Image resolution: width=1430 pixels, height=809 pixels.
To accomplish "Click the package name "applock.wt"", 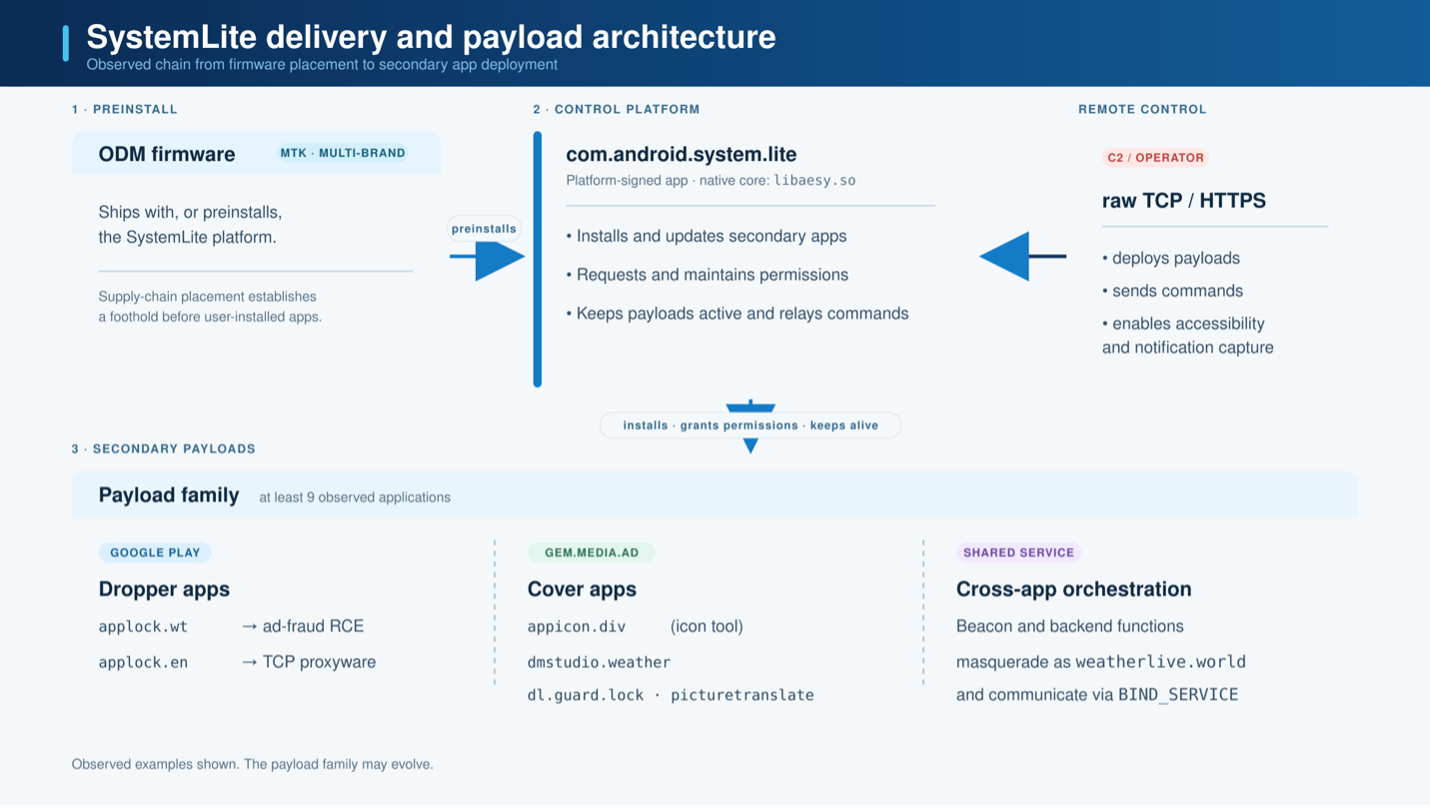I will point(143,627).
